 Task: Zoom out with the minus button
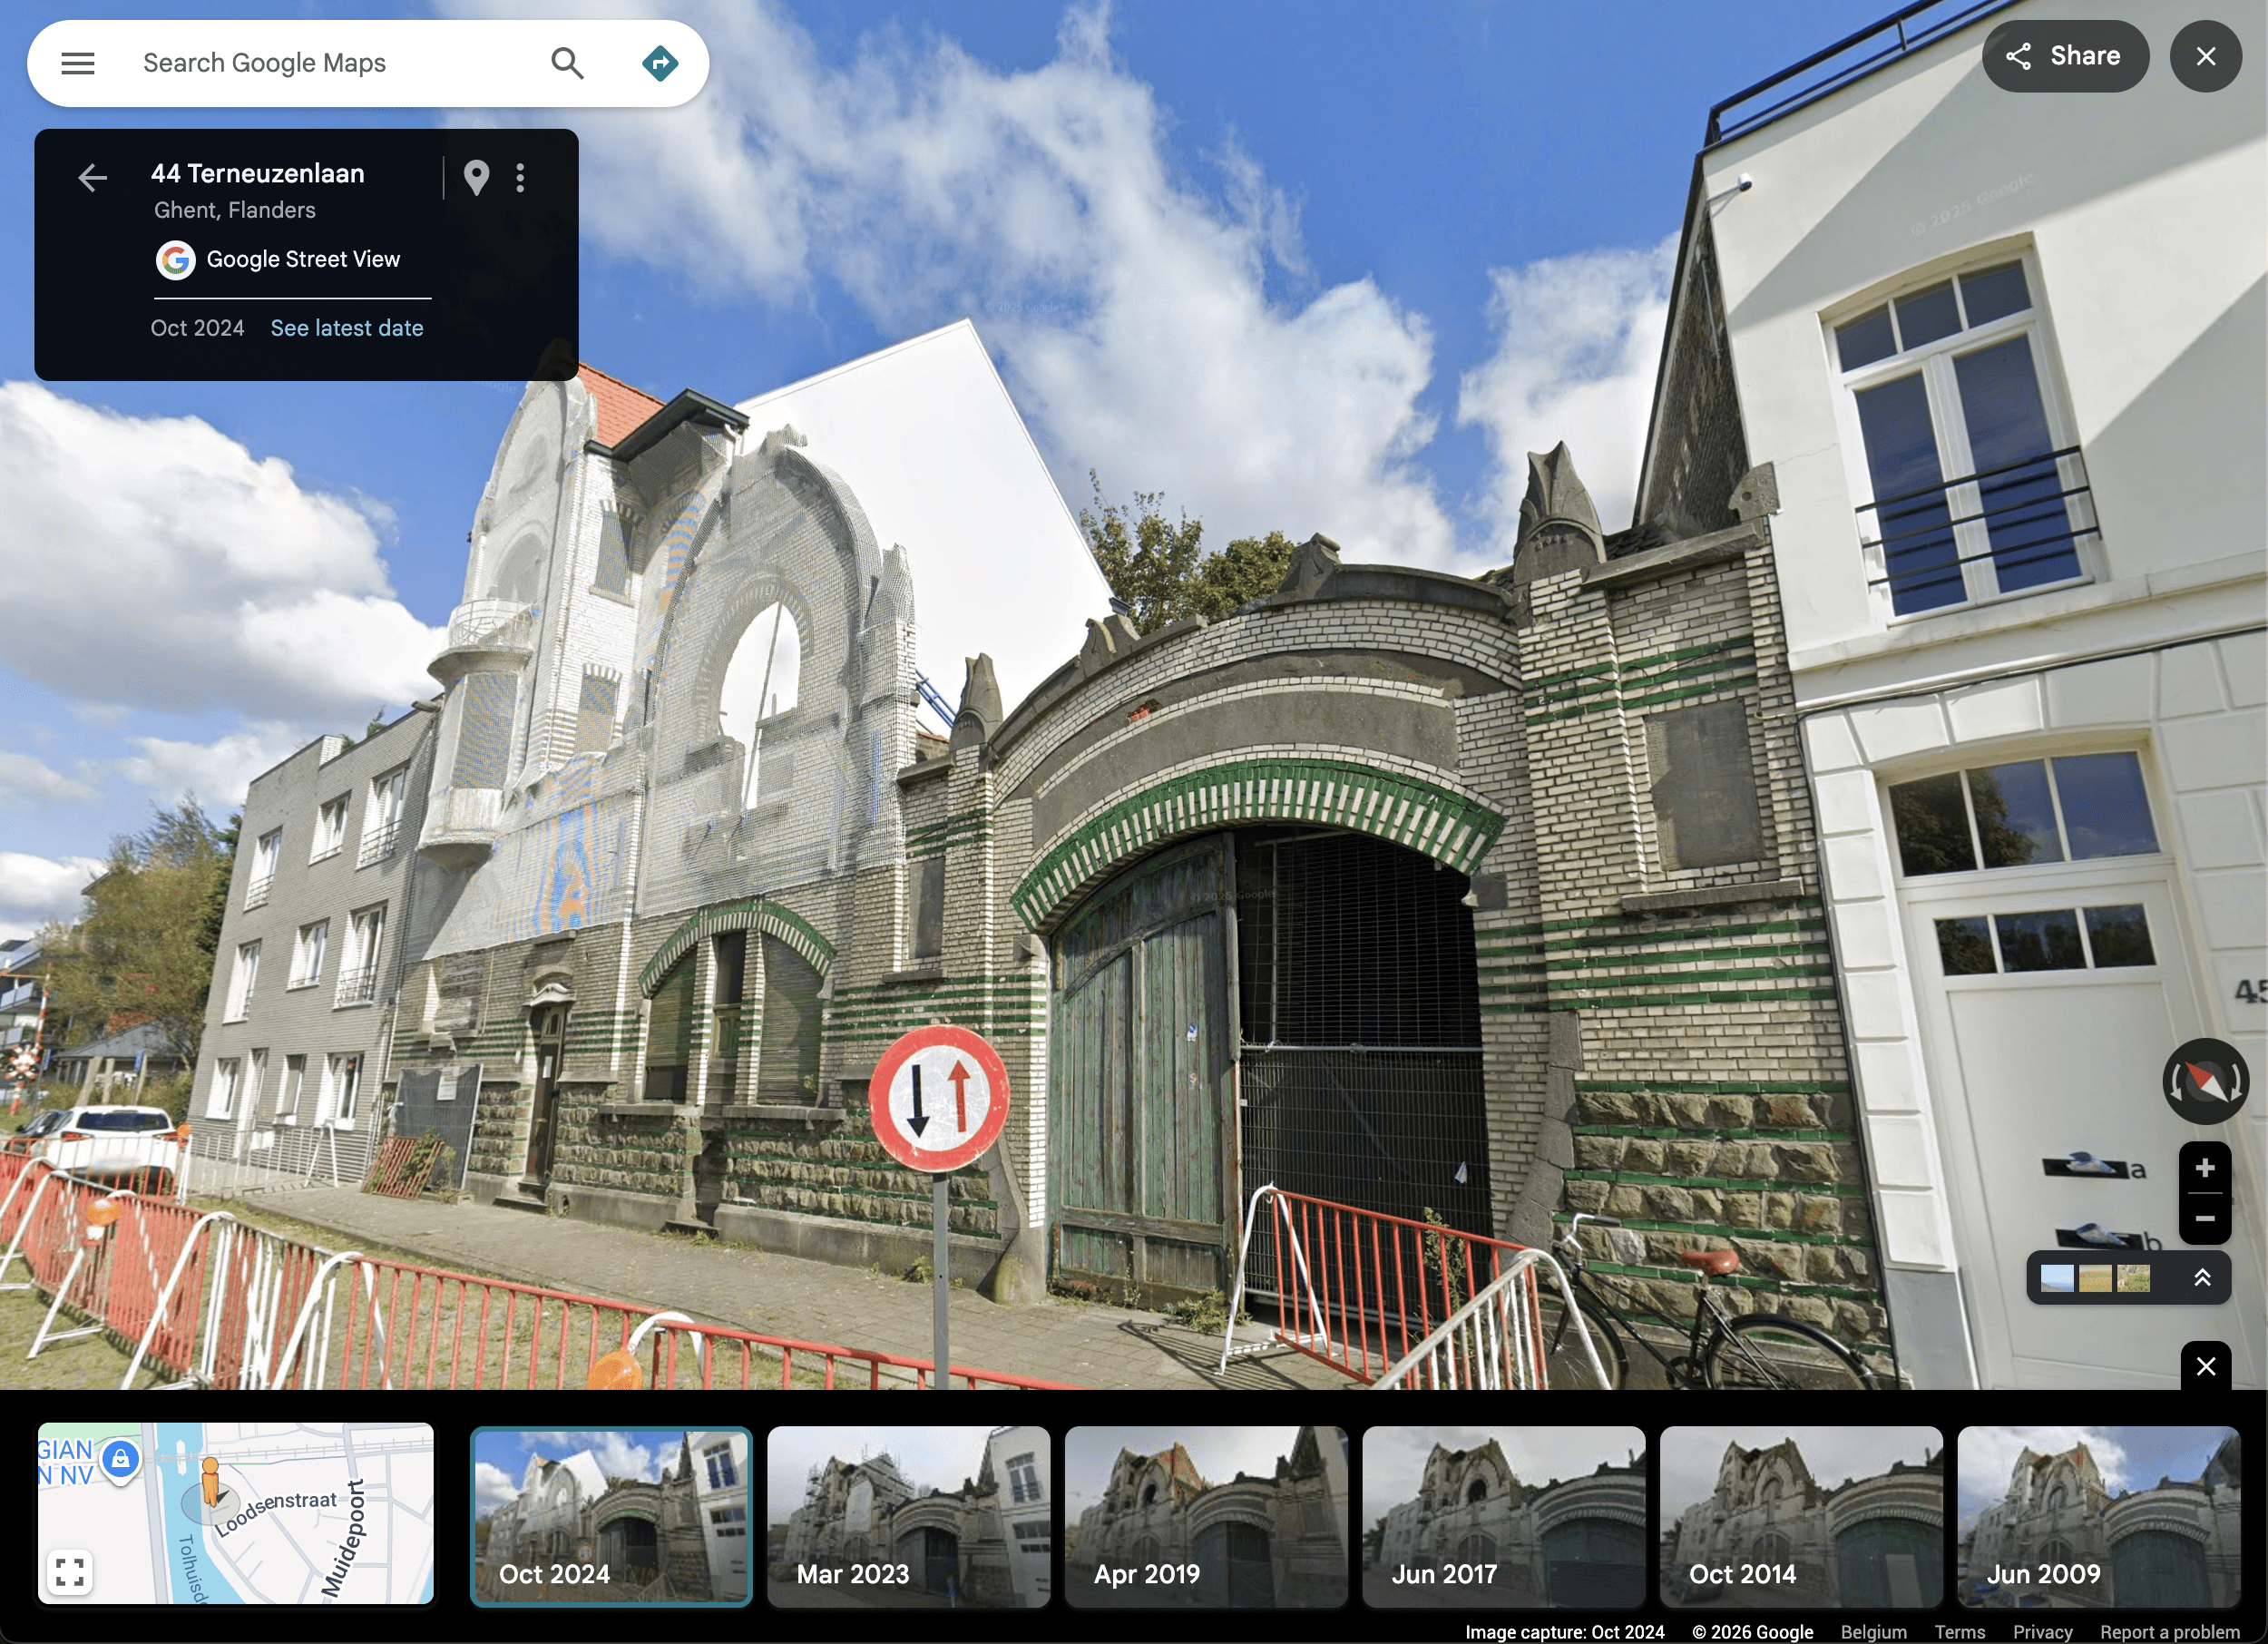pos(2204,1219)
